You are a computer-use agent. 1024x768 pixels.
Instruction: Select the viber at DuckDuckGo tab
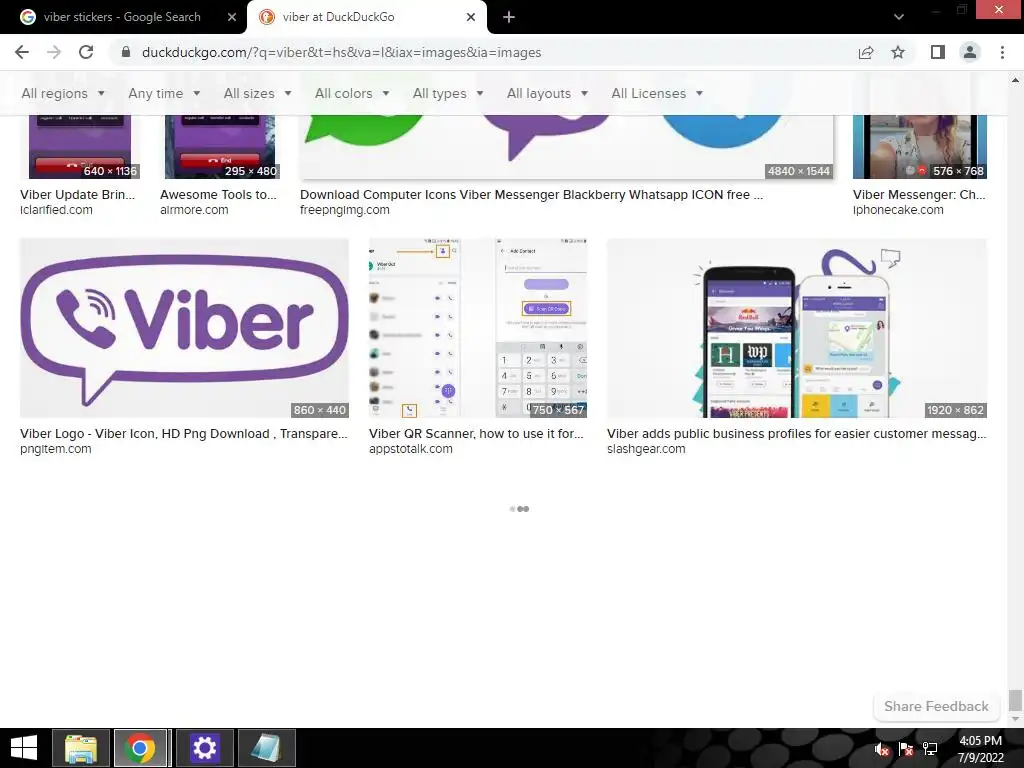(x=338, y=17)
